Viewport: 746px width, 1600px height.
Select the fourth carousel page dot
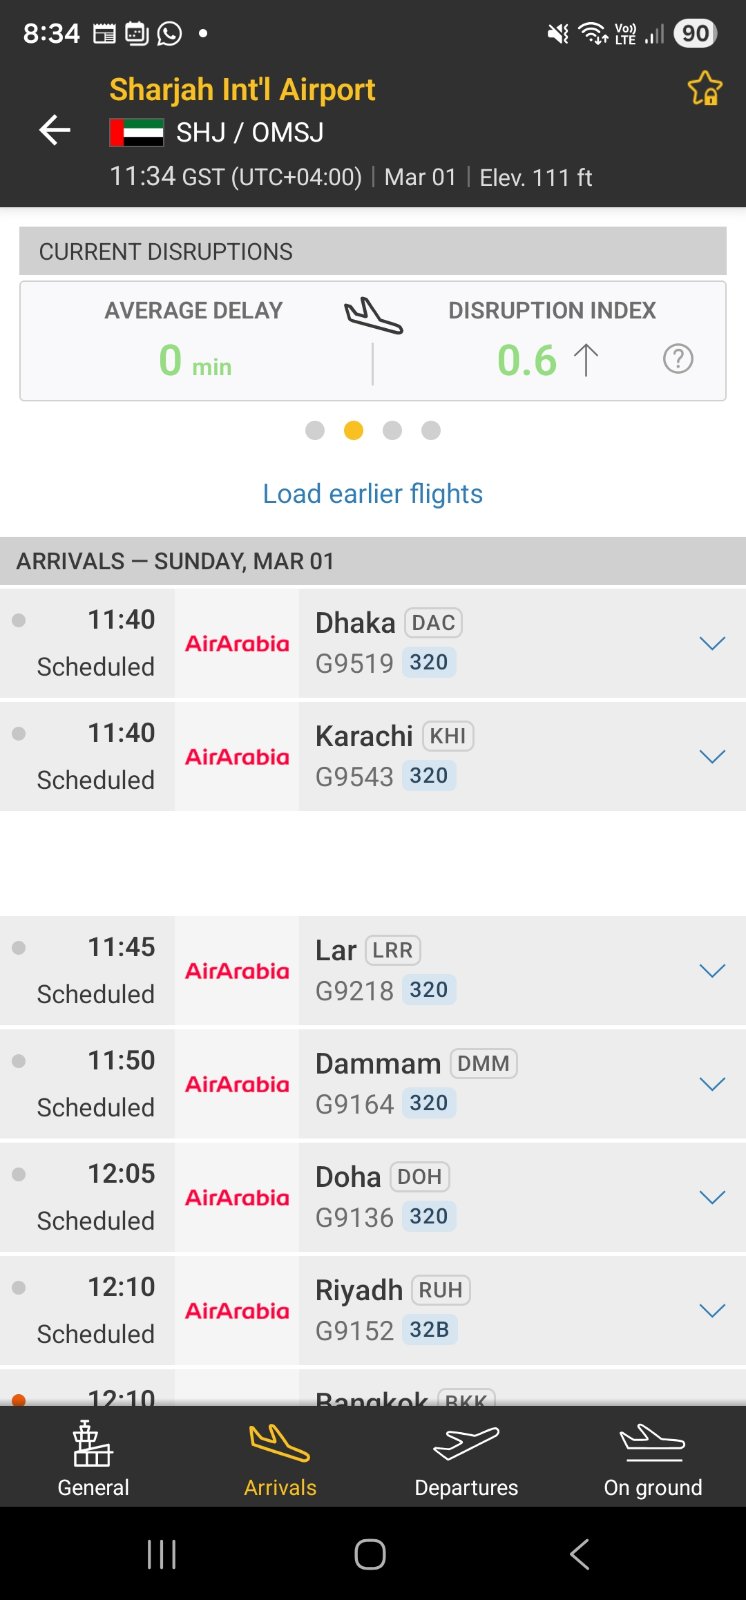click(431, 430)
